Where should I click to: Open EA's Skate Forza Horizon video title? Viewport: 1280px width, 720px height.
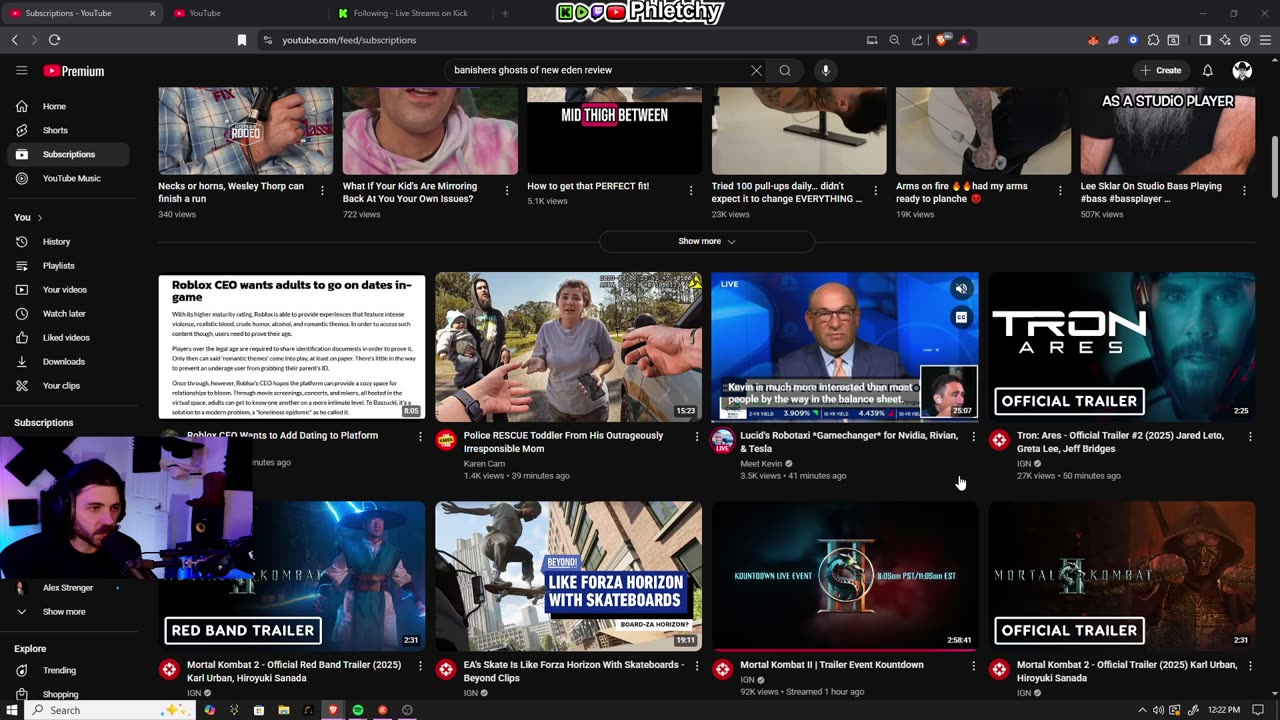click(x=573, y=671)
